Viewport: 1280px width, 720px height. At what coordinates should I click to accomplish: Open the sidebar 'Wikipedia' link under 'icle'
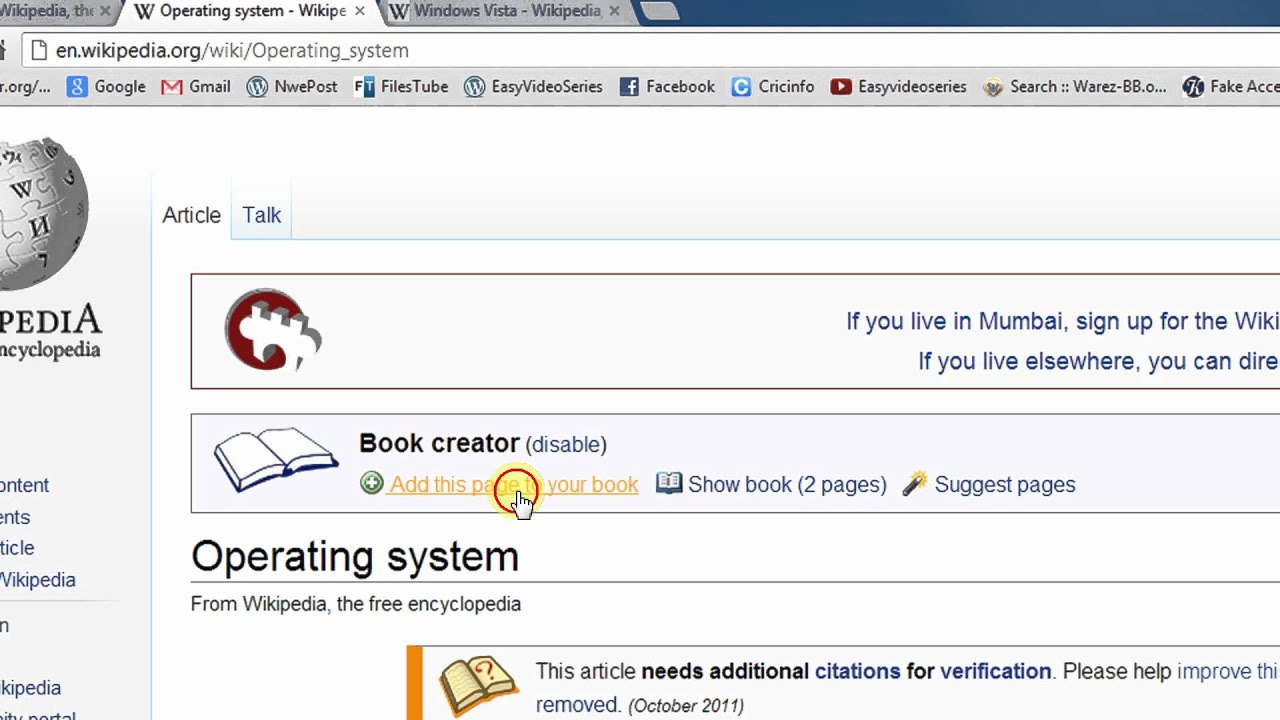[37, 580]
